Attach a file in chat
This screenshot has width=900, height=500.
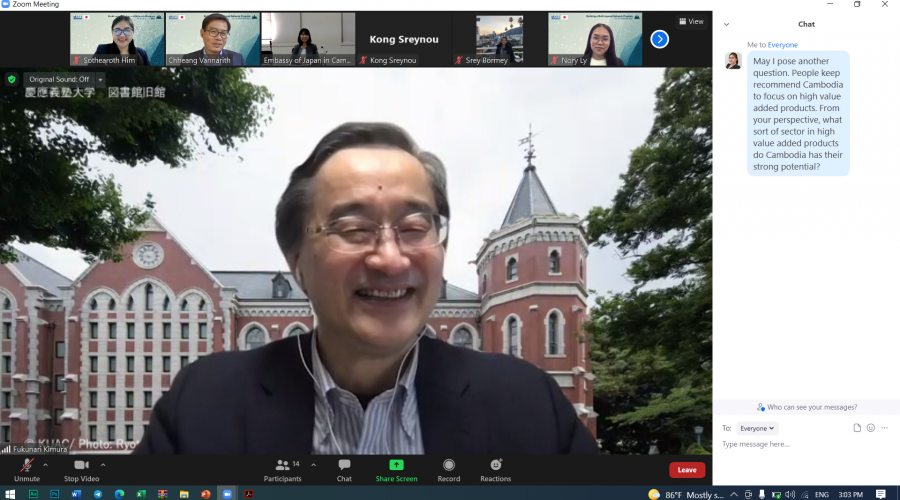(857, 428)
